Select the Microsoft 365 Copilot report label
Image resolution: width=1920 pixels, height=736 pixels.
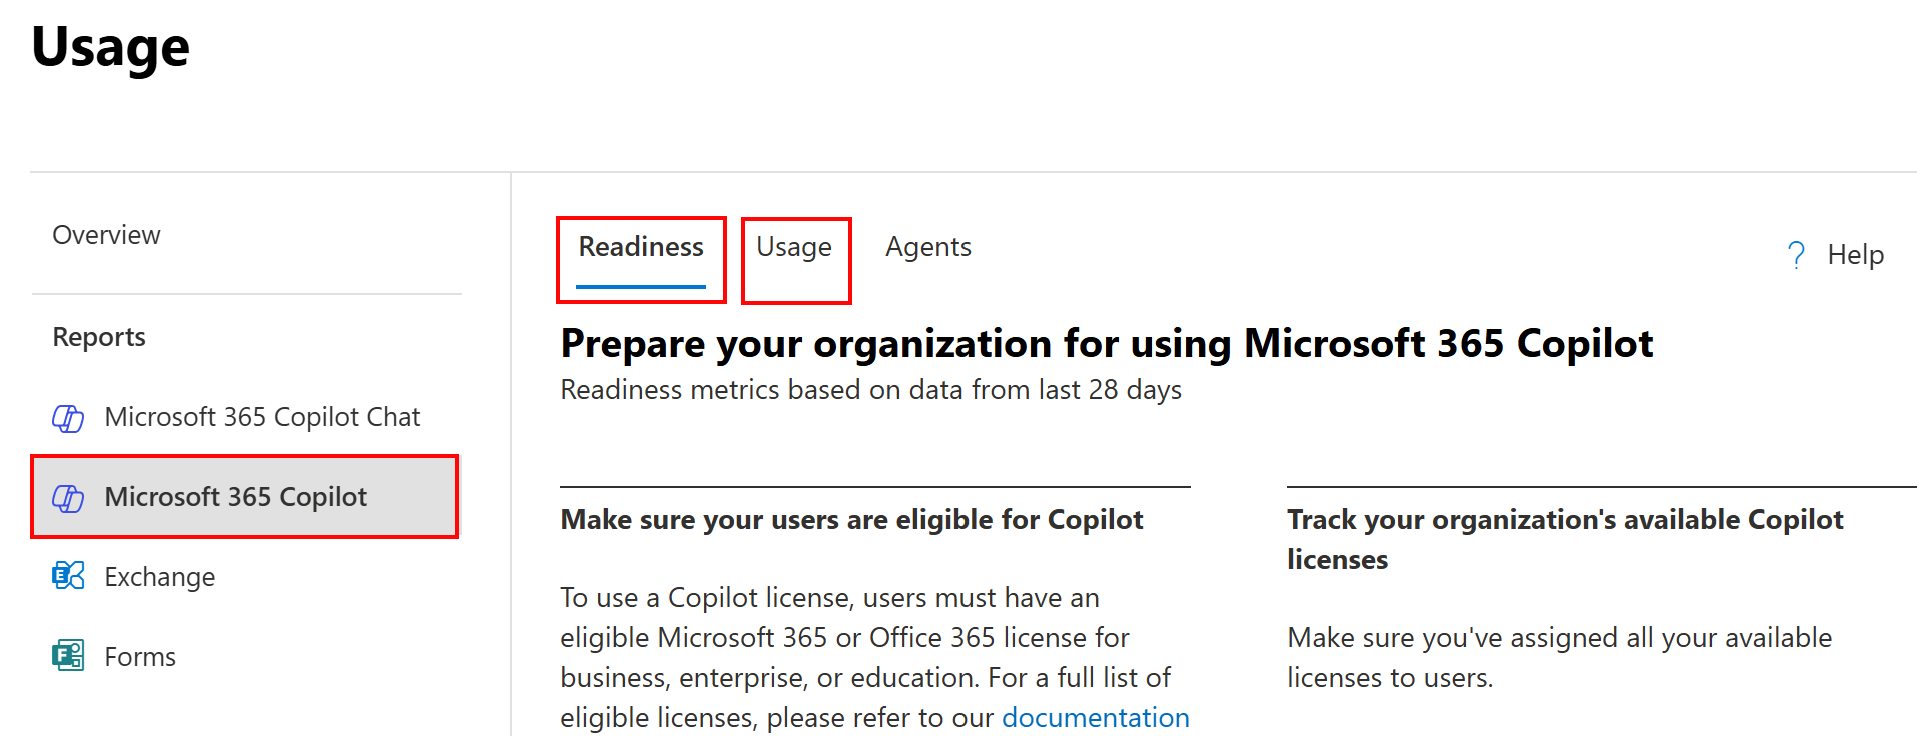click(x=236, y=497)
